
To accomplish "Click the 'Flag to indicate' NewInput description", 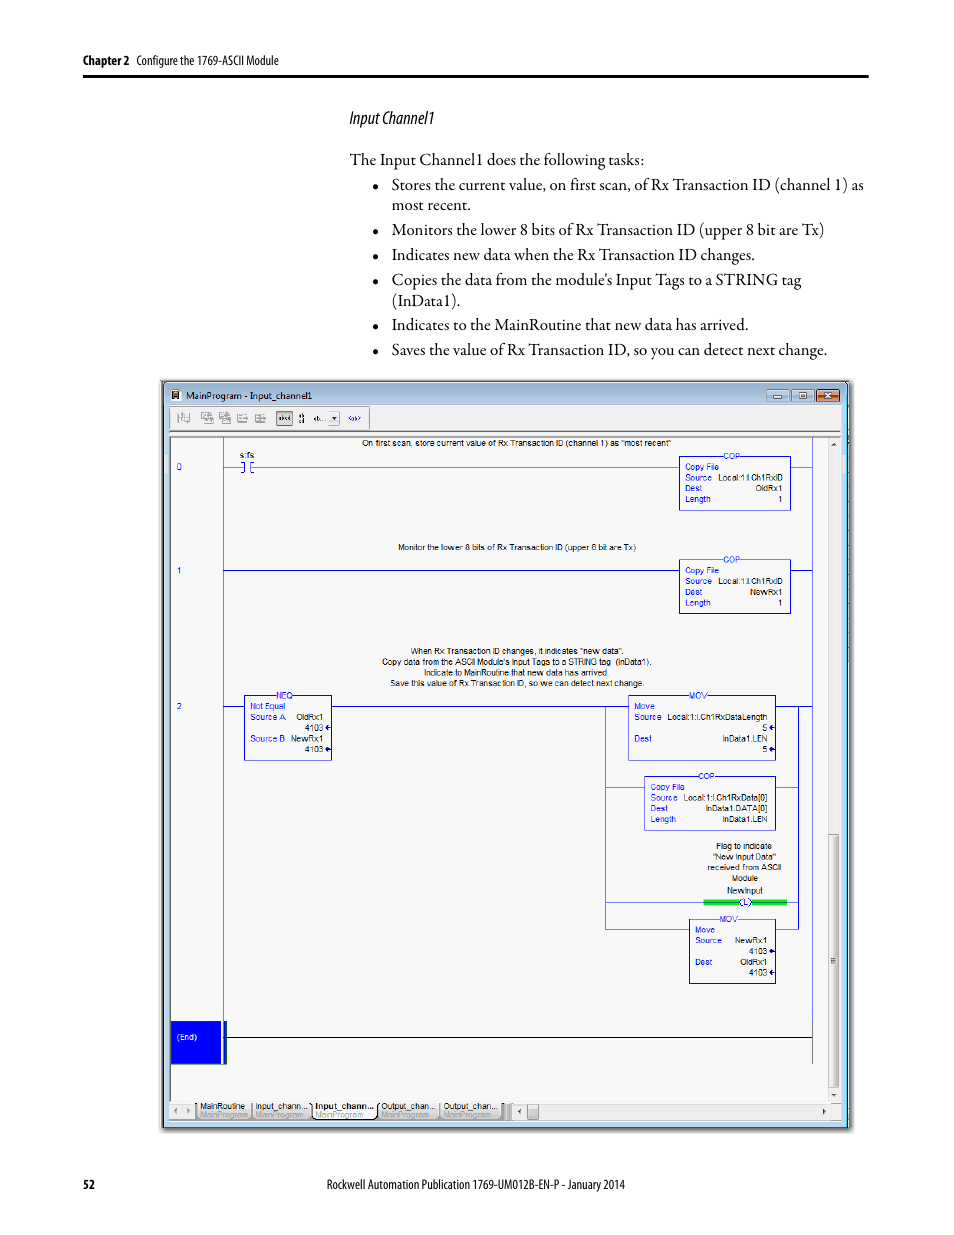I will click(744, 862).
